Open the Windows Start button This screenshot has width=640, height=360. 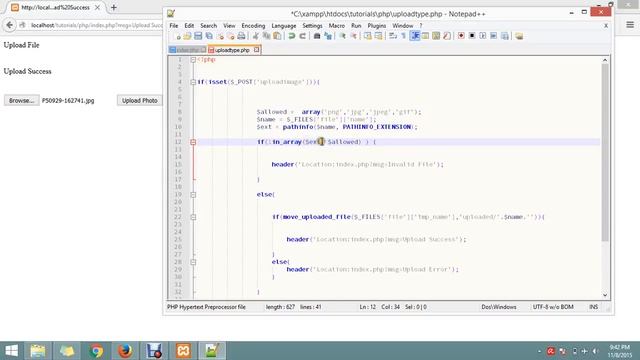tap(11, 351)
